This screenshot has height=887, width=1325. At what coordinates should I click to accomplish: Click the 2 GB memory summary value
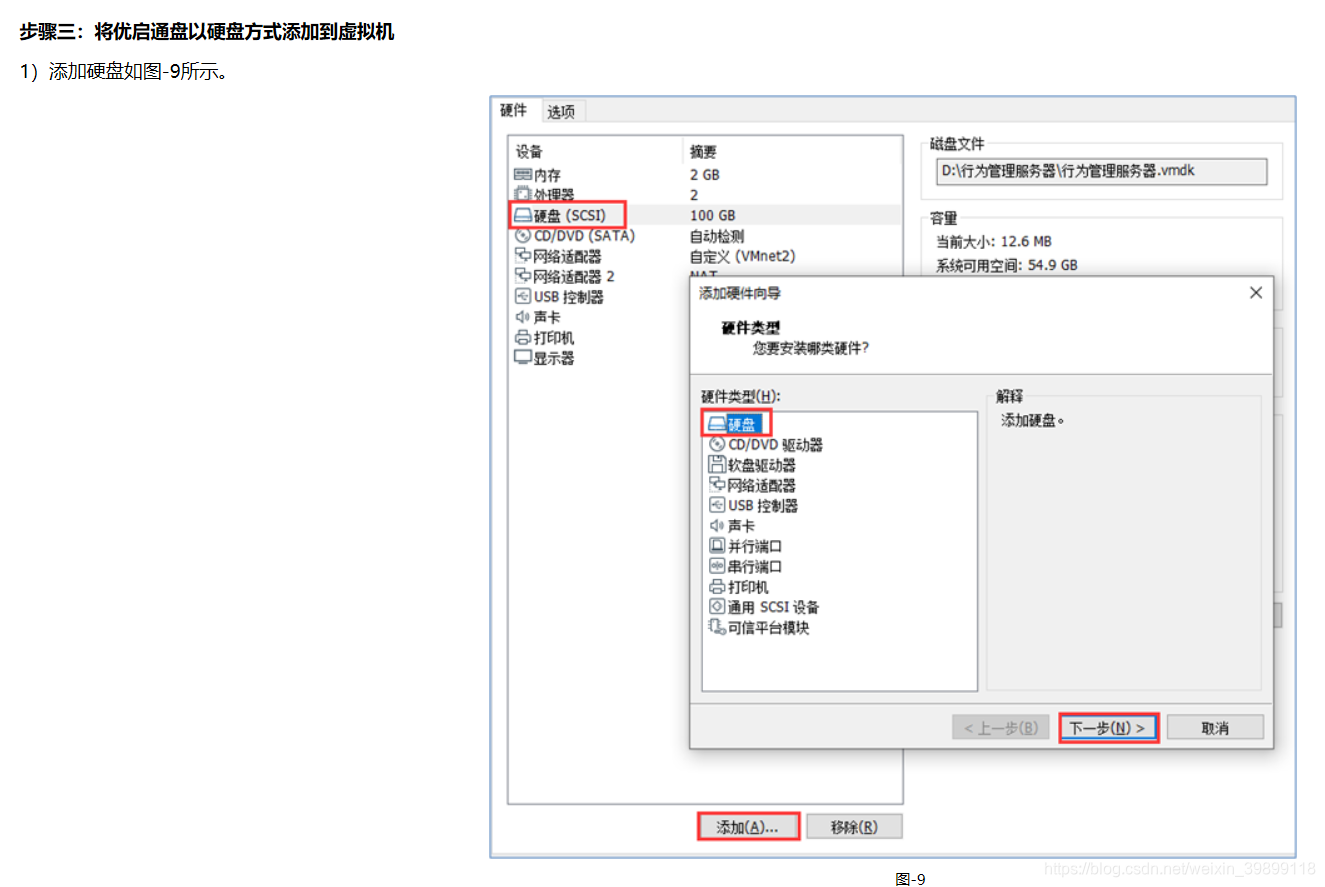point(704,175)
